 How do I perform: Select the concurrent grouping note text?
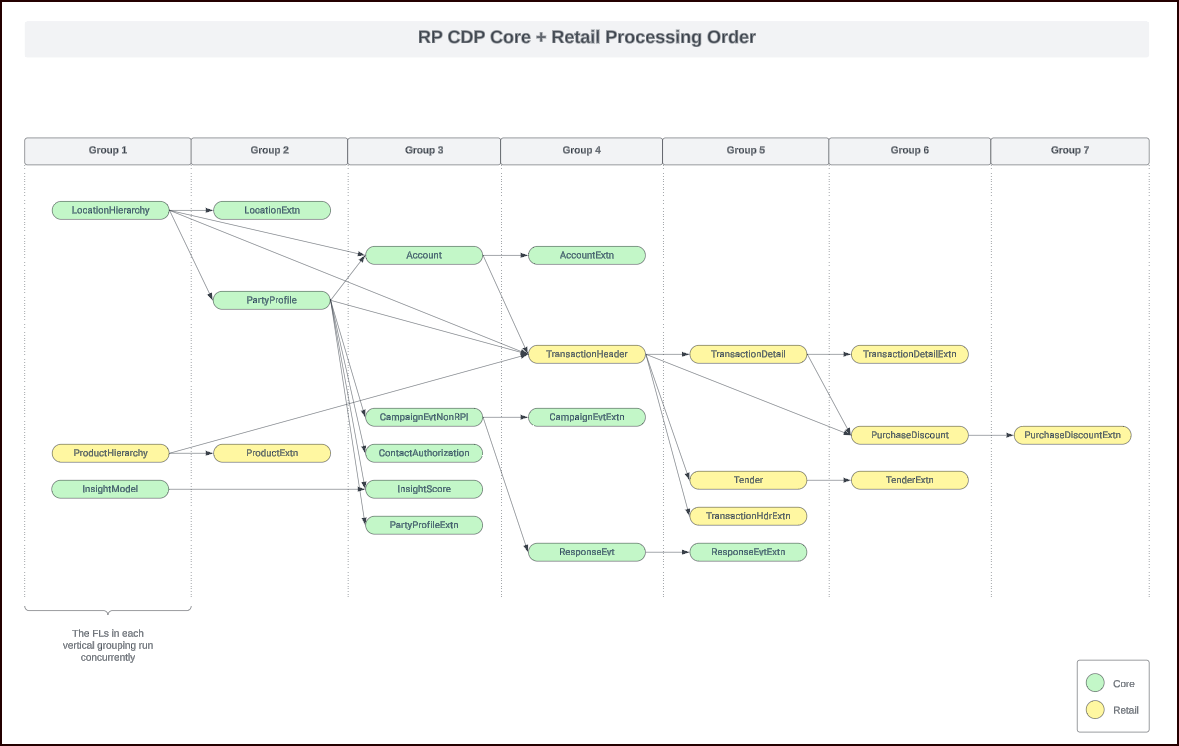[x=108, y=645]
